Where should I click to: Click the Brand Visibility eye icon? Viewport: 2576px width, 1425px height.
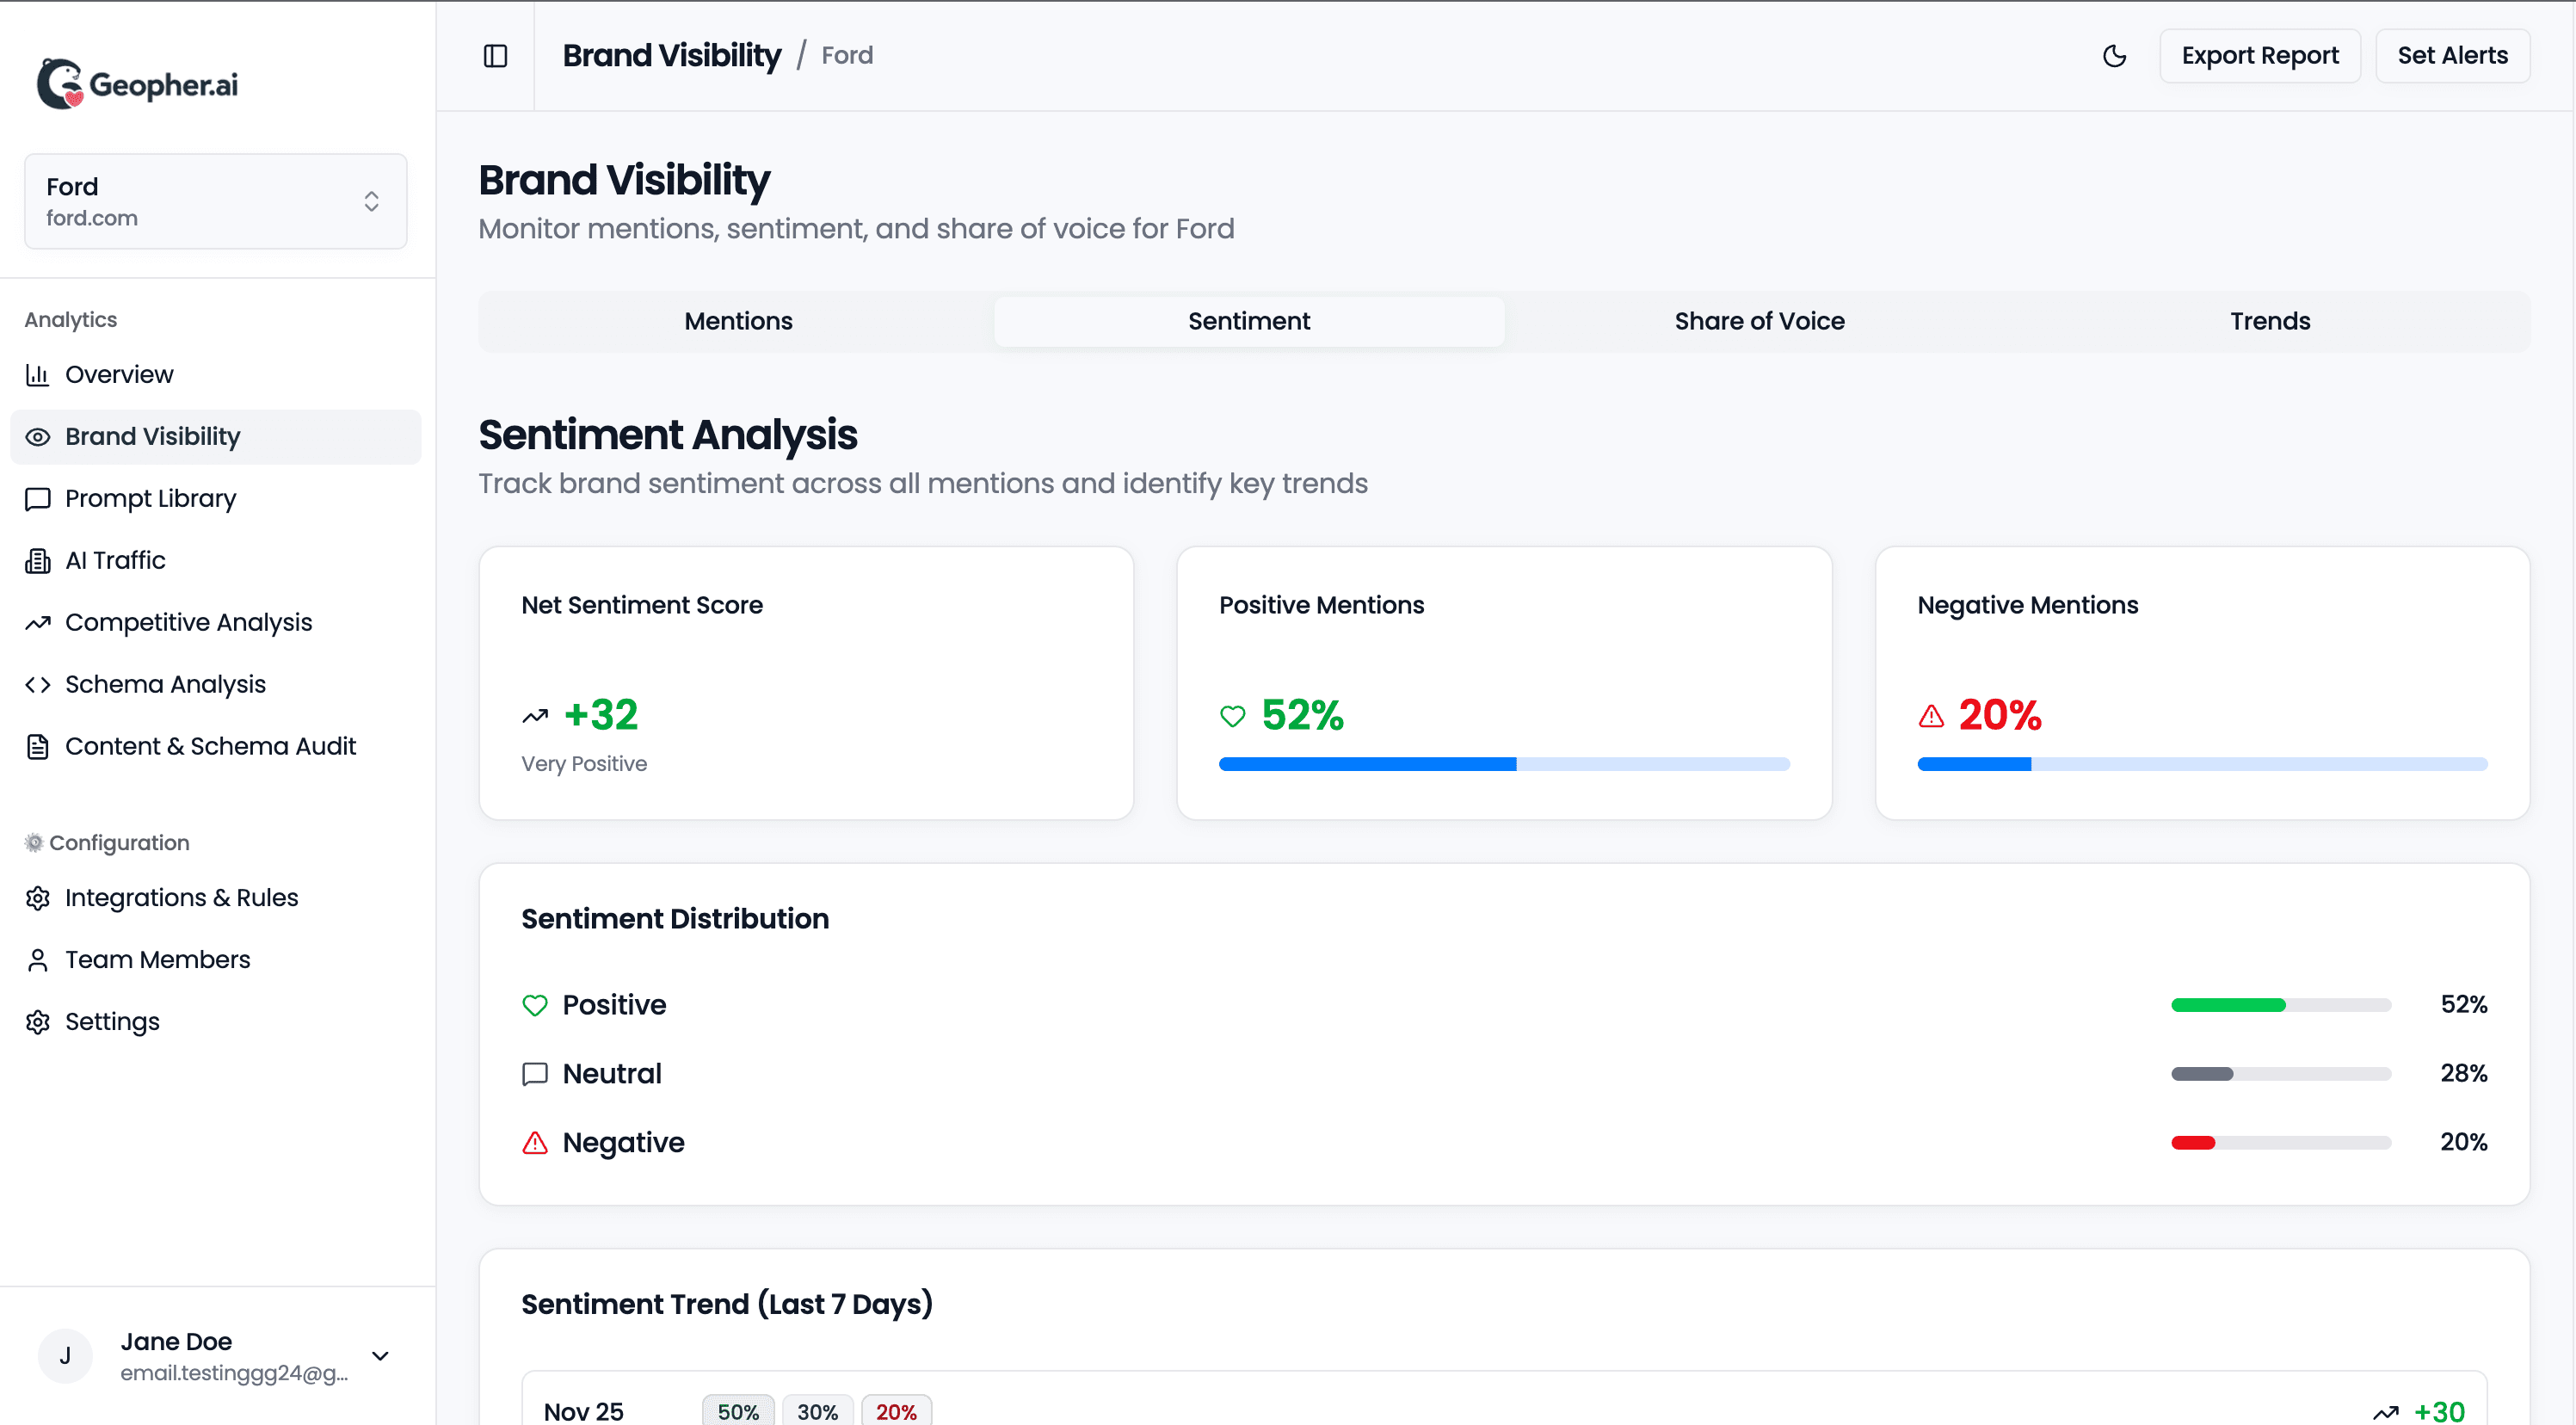coord(37,436)
